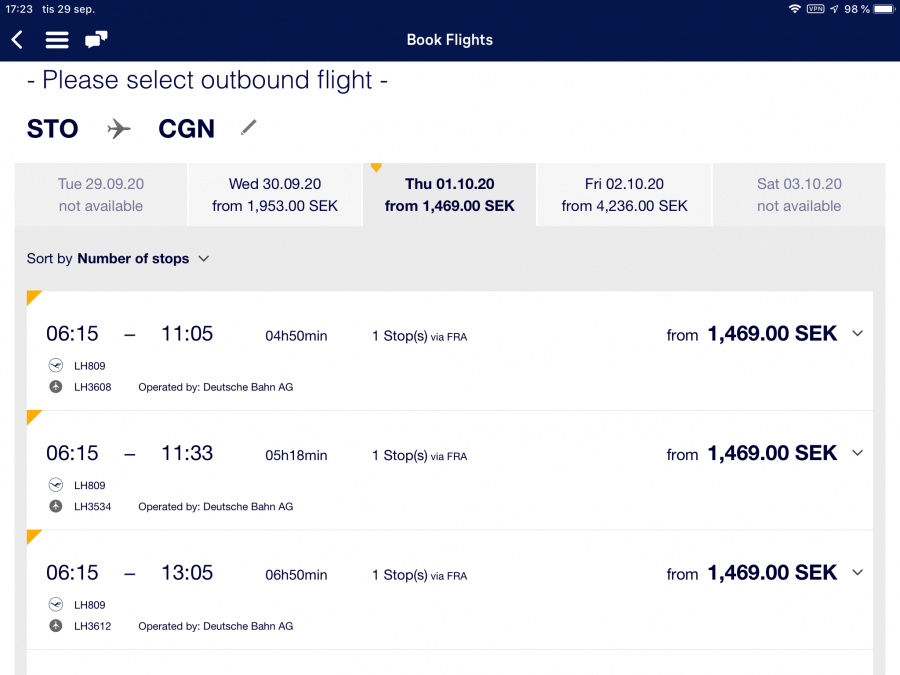The image size is (900, 675).
Task: Select the Wed 30.09.20 date tab
Action: tap(275, 195)
